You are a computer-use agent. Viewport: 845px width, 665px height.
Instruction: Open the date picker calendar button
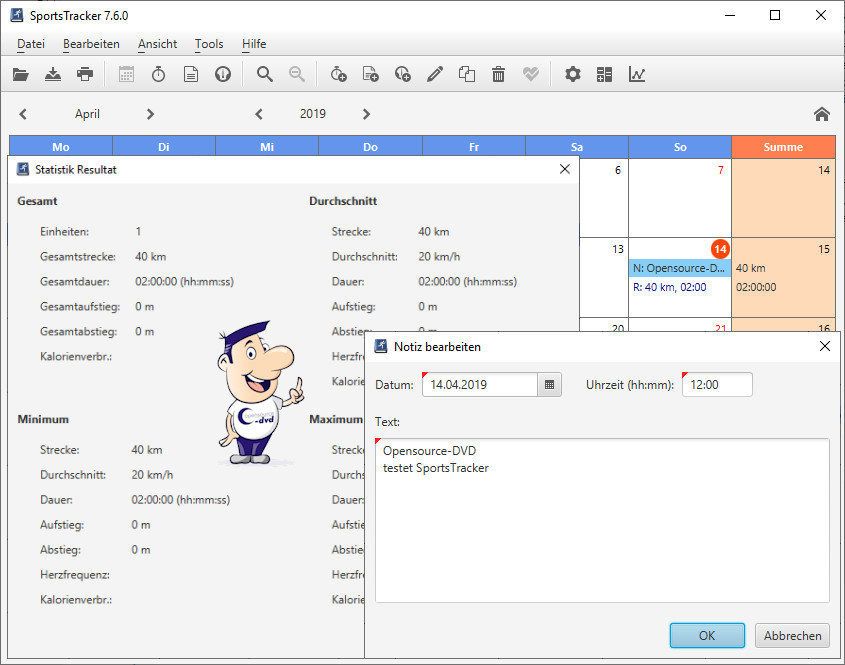point(549,385)
